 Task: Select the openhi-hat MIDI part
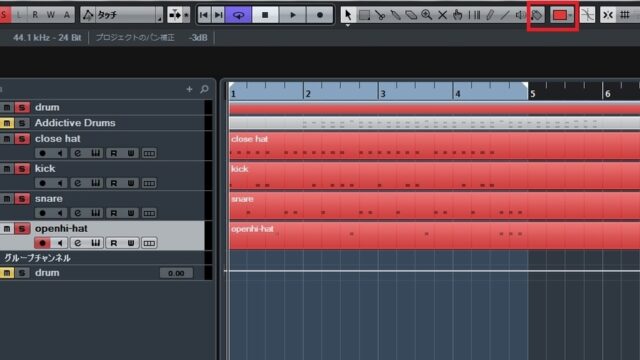(x=434, y=236)
